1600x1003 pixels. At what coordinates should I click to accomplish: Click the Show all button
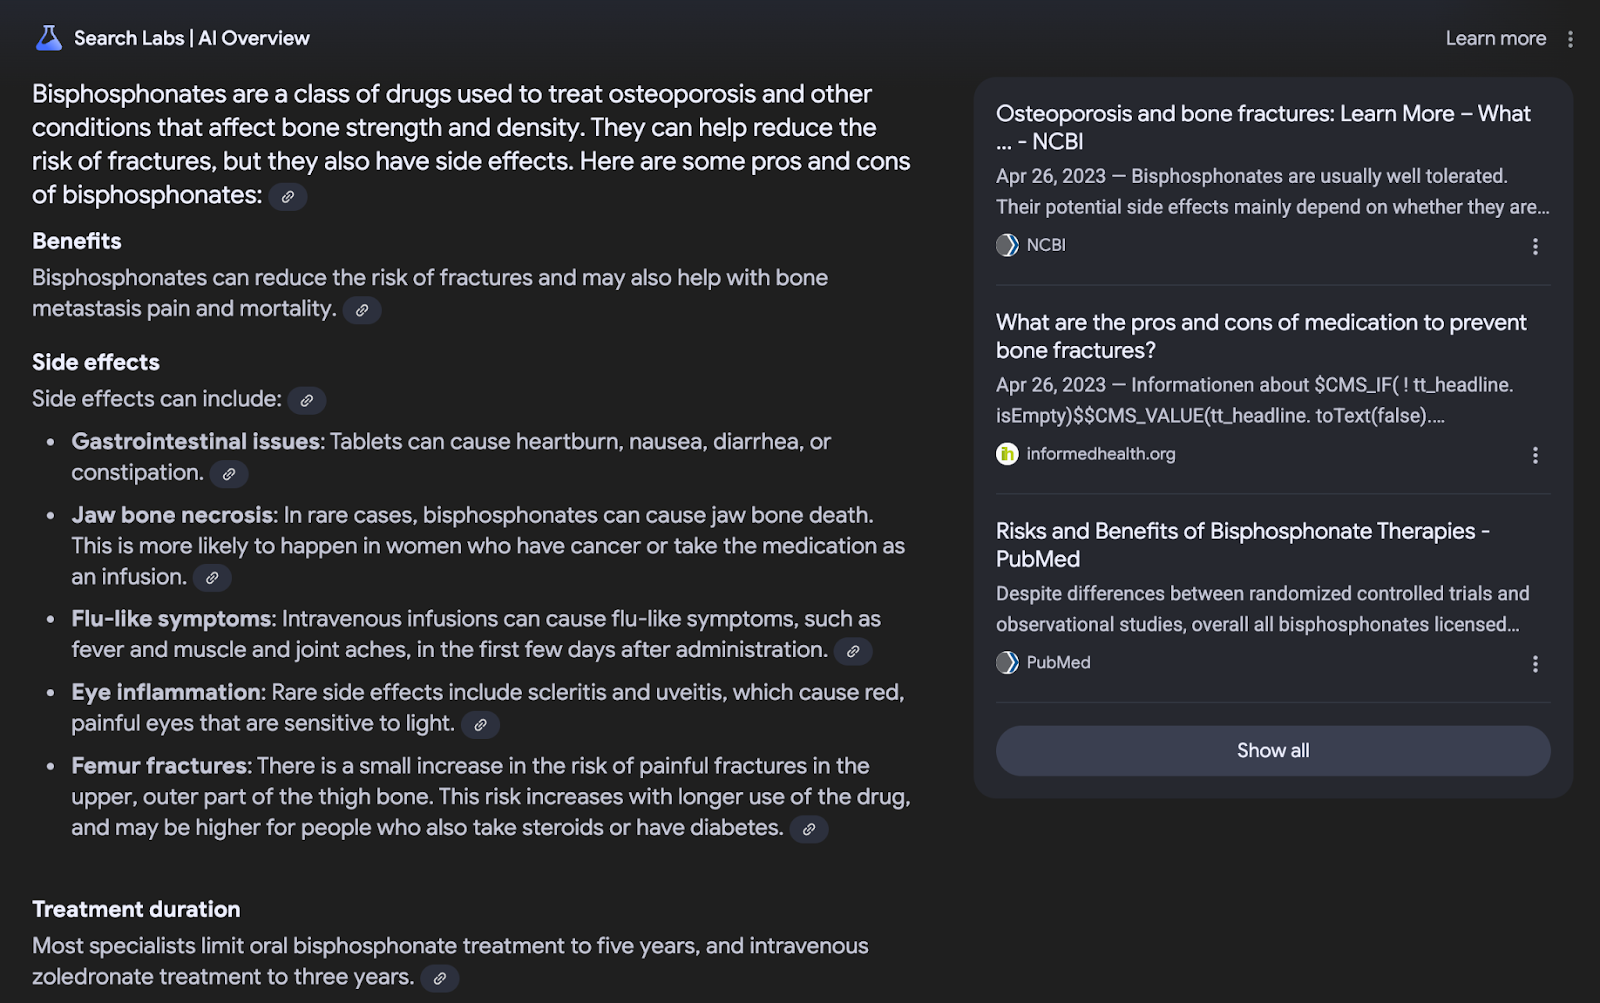click(x=1273, y=751)
